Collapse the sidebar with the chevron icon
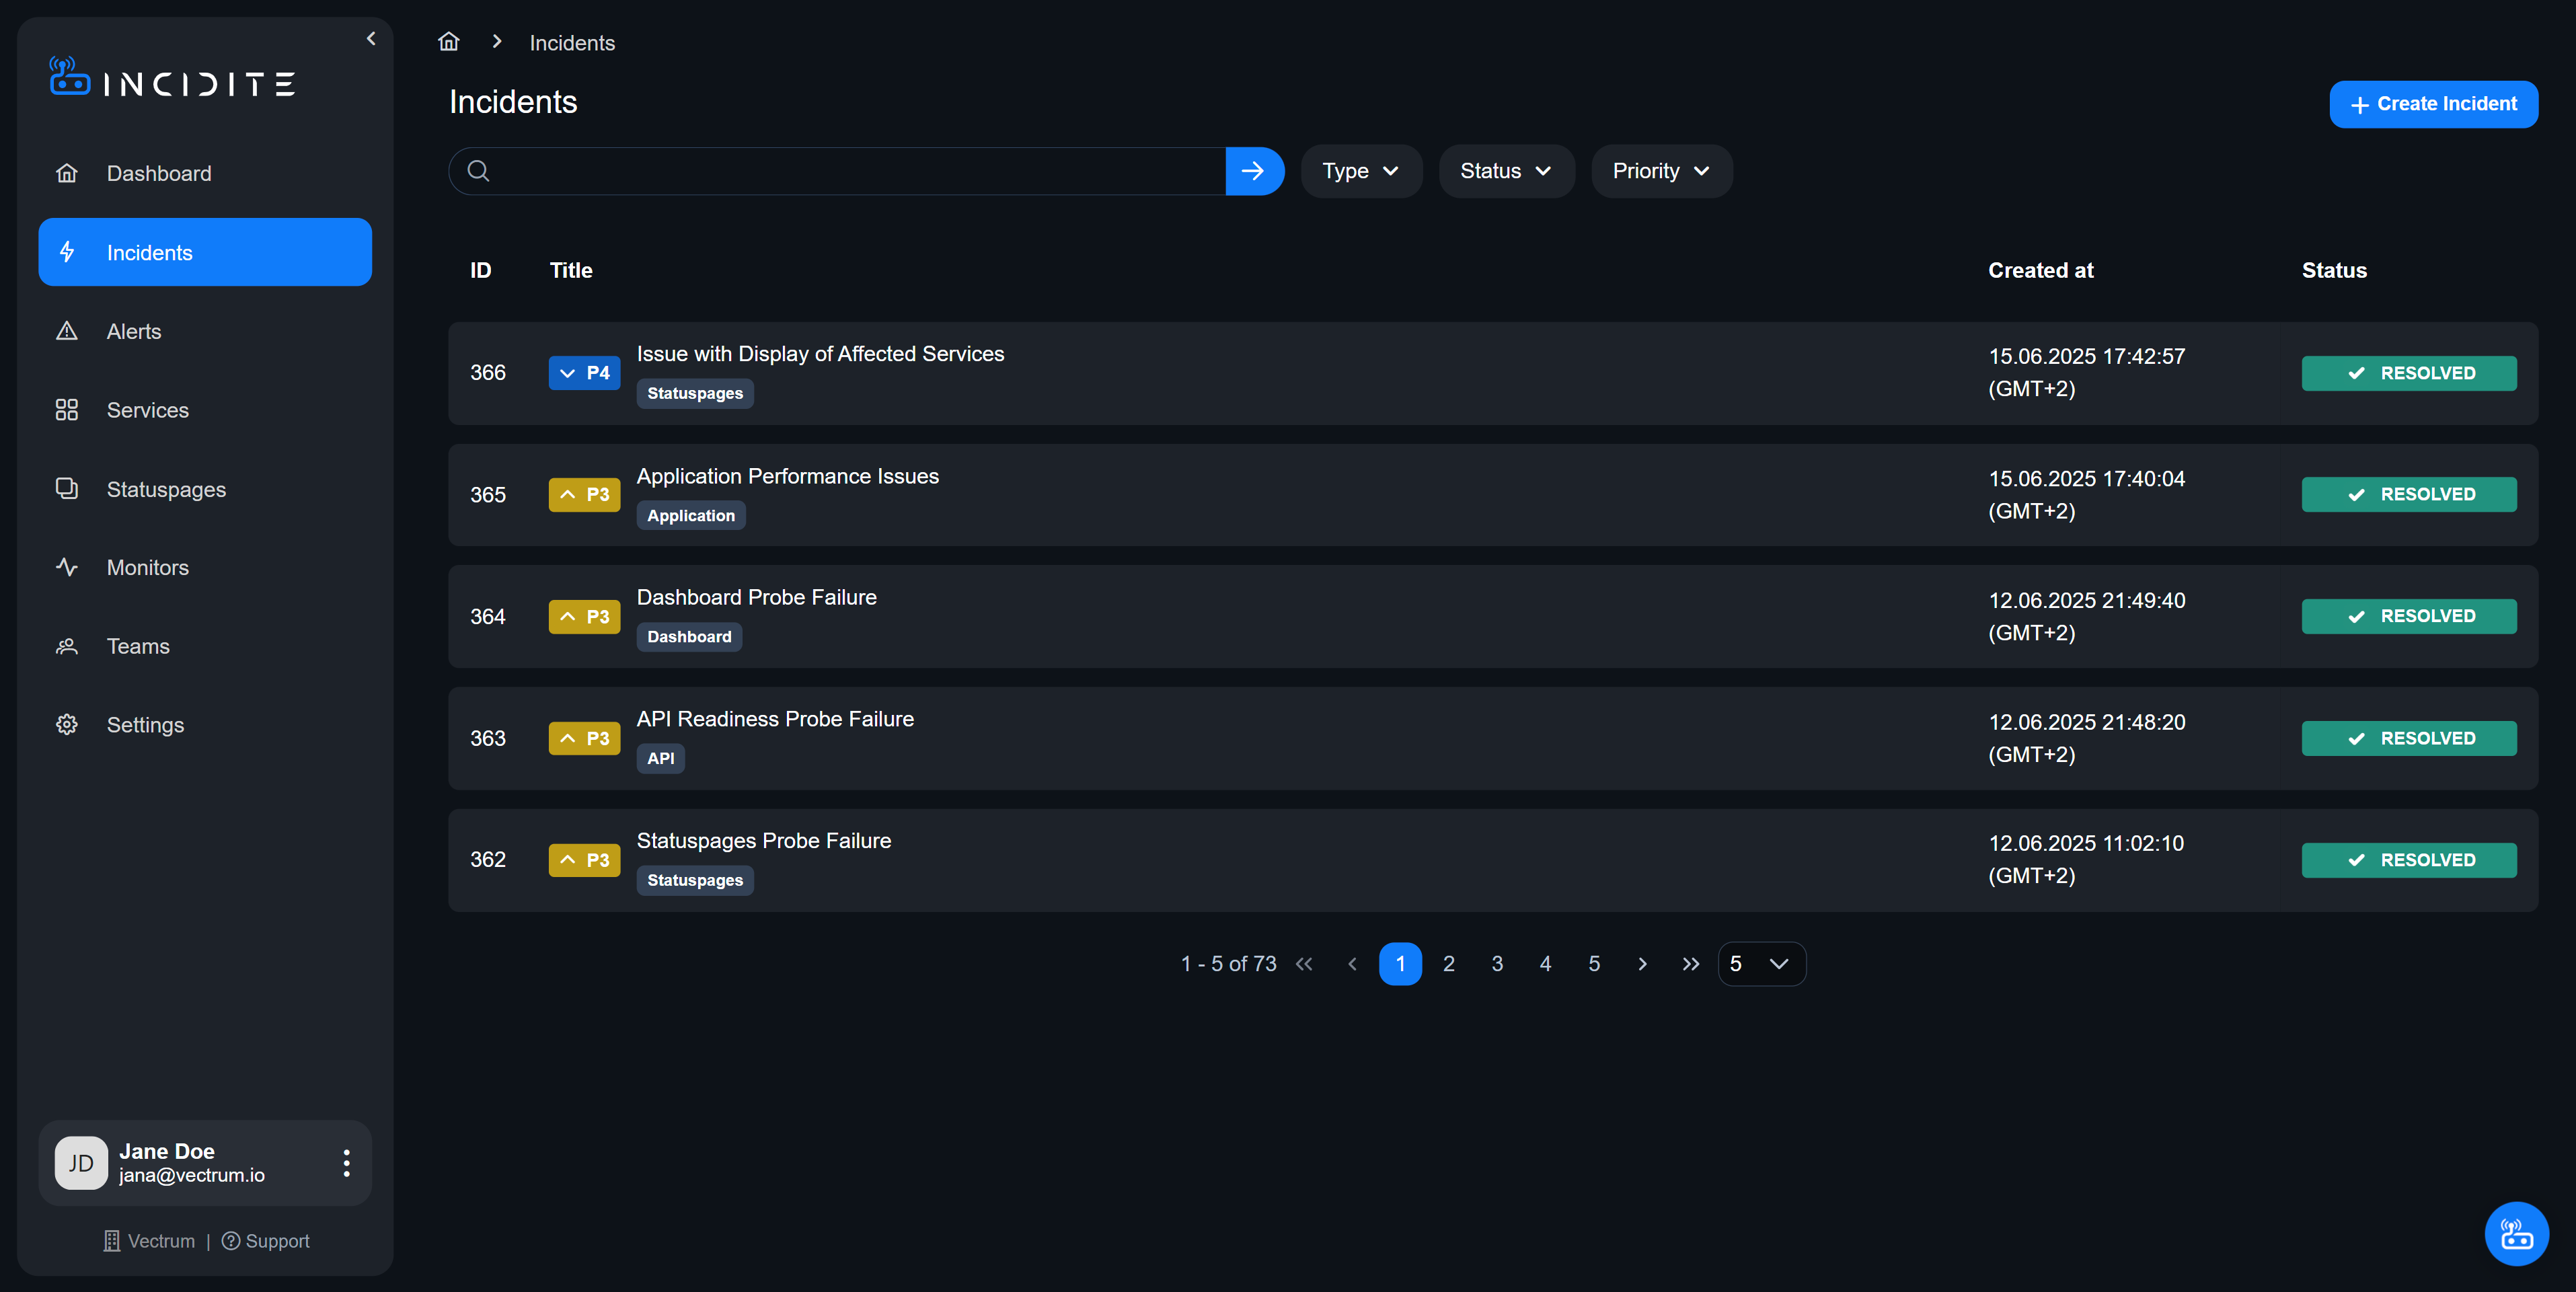2576x1292 pixels. (x=371, y=39)
